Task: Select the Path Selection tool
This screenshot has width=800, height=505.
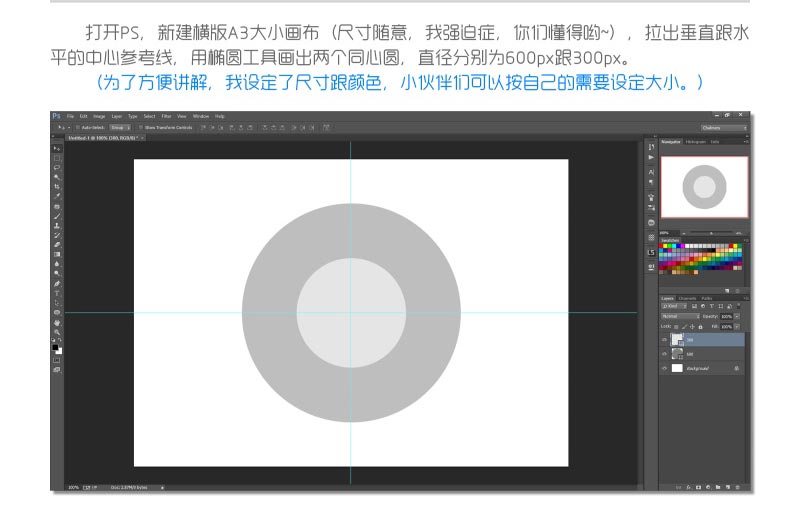Action: (57, 303)
